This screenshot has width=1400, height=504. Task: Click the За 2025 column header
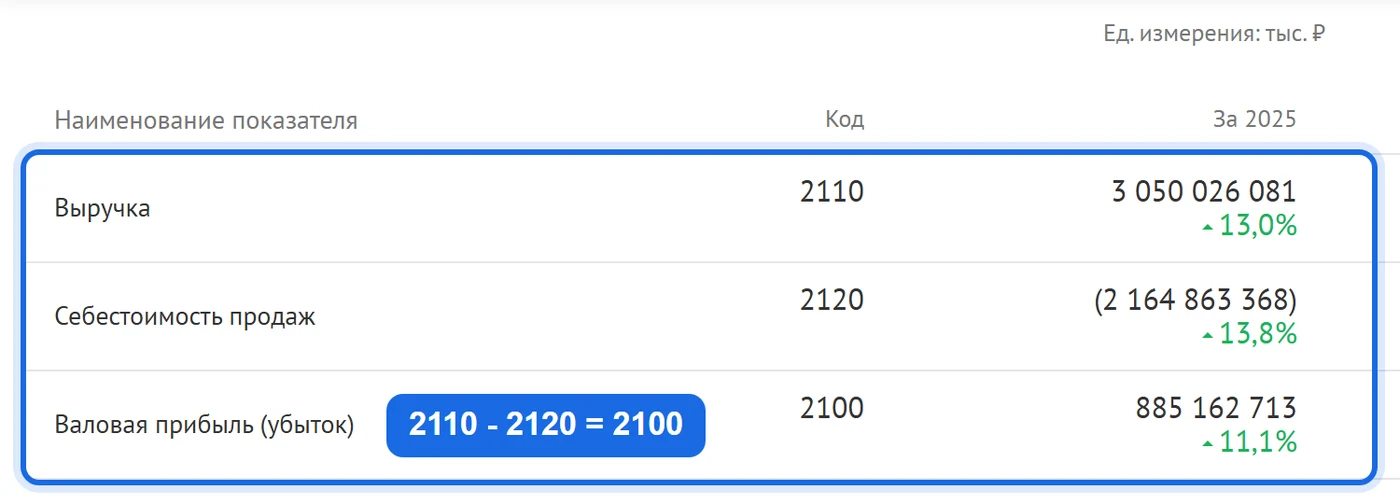[1255, 120]
